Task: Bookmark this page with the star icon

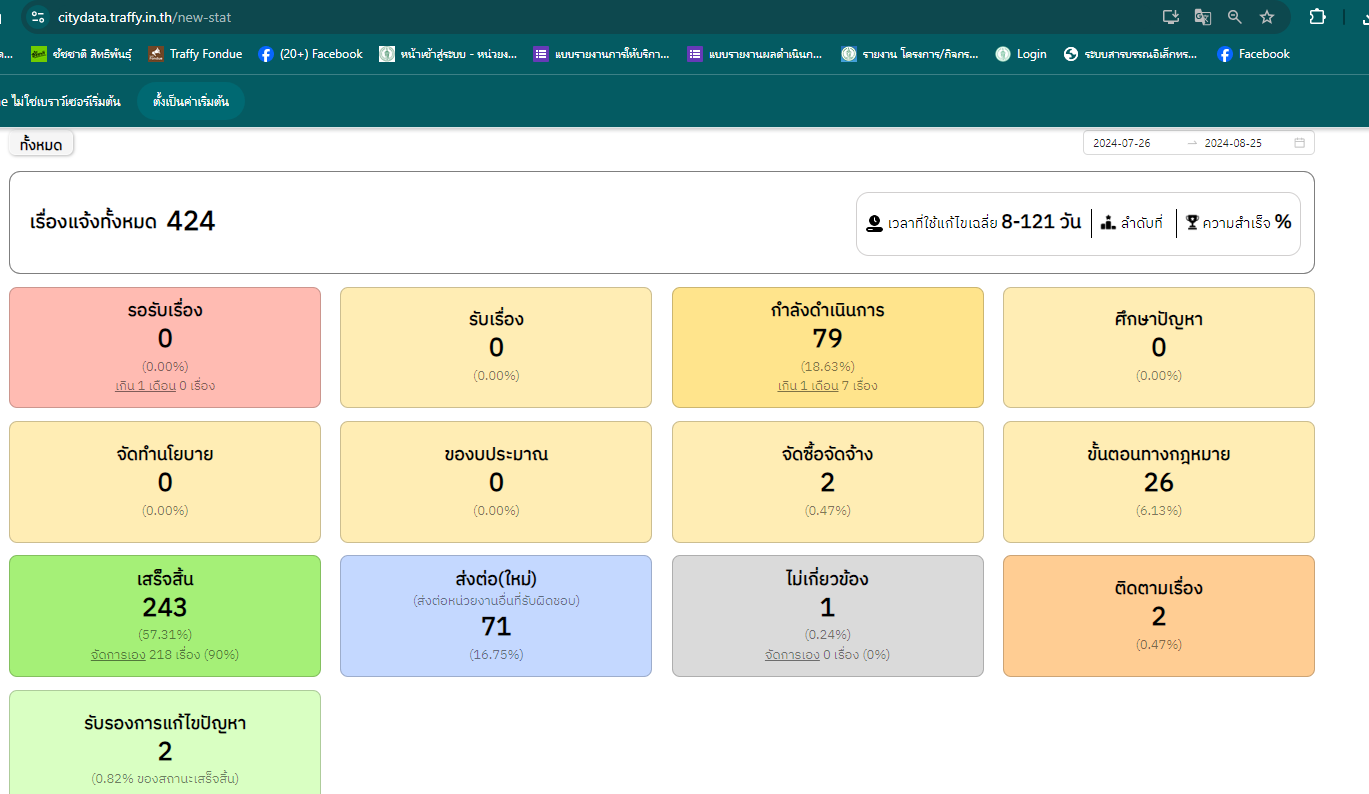Action: (x=1267, y=17)
